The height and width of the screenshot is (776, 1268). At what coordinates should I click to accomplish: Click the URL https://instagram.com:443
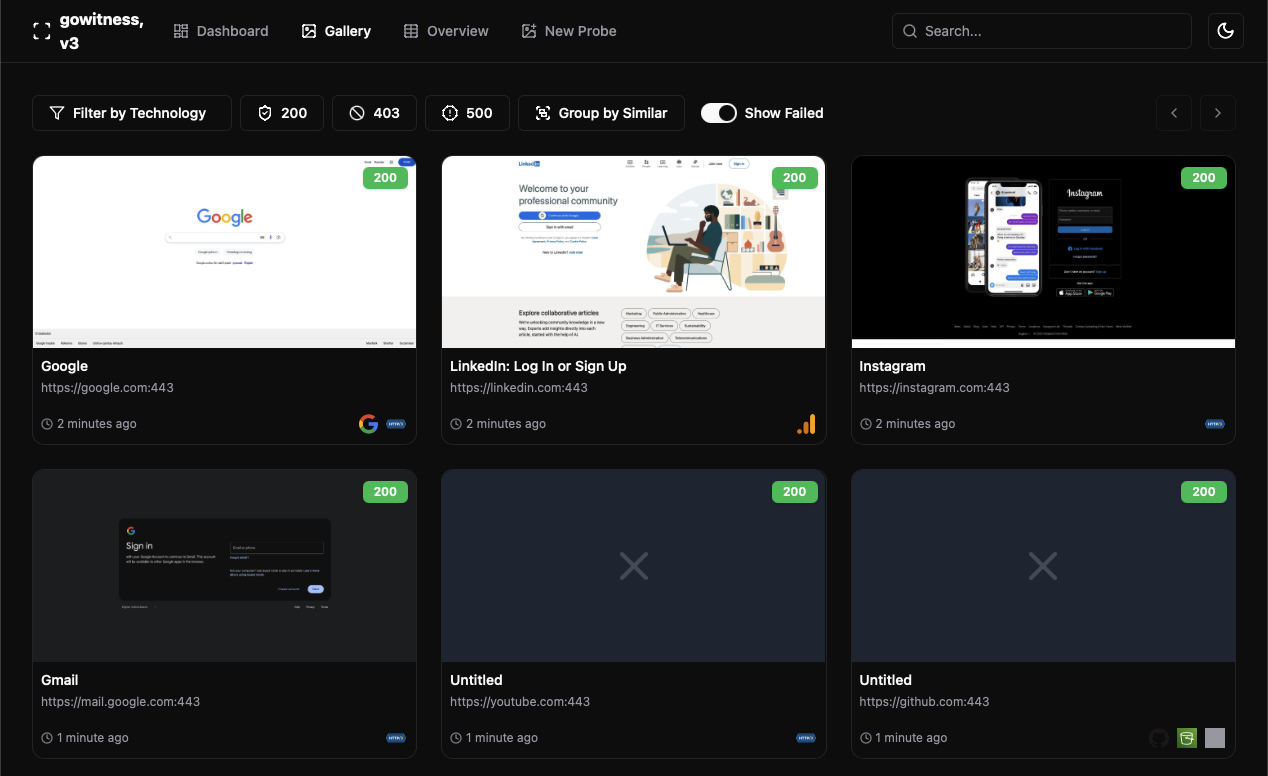(935, 388)
